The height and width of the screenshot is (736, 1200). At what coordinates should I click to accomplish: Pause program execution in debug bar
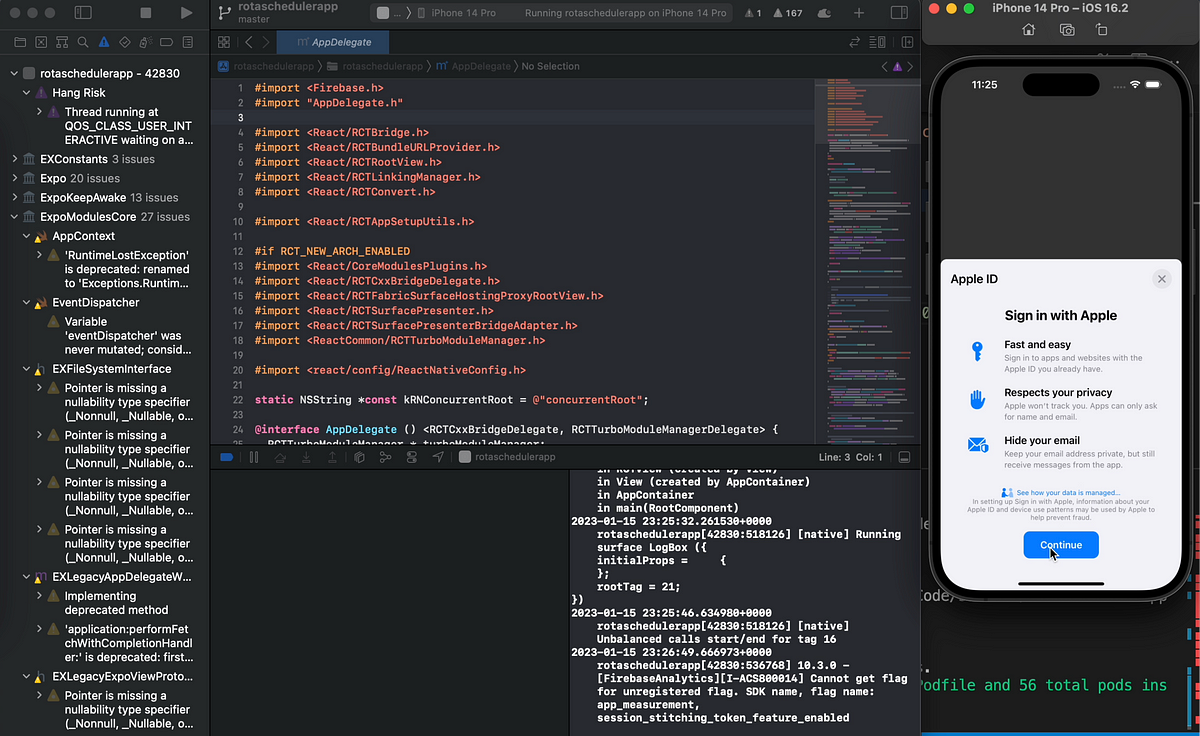coord(254,457)
